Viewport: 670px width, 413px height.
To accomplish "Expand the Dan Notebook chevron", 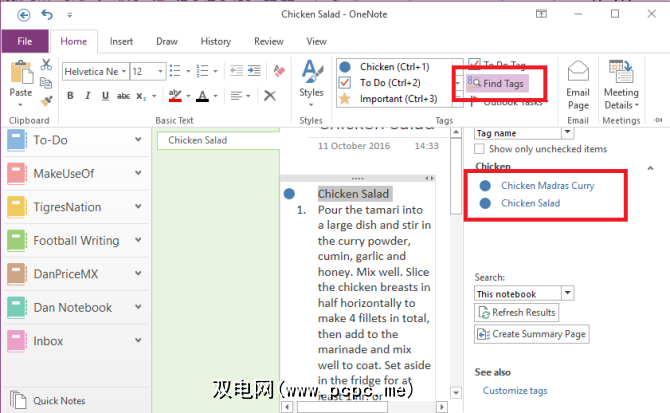I will click(138, 307).
